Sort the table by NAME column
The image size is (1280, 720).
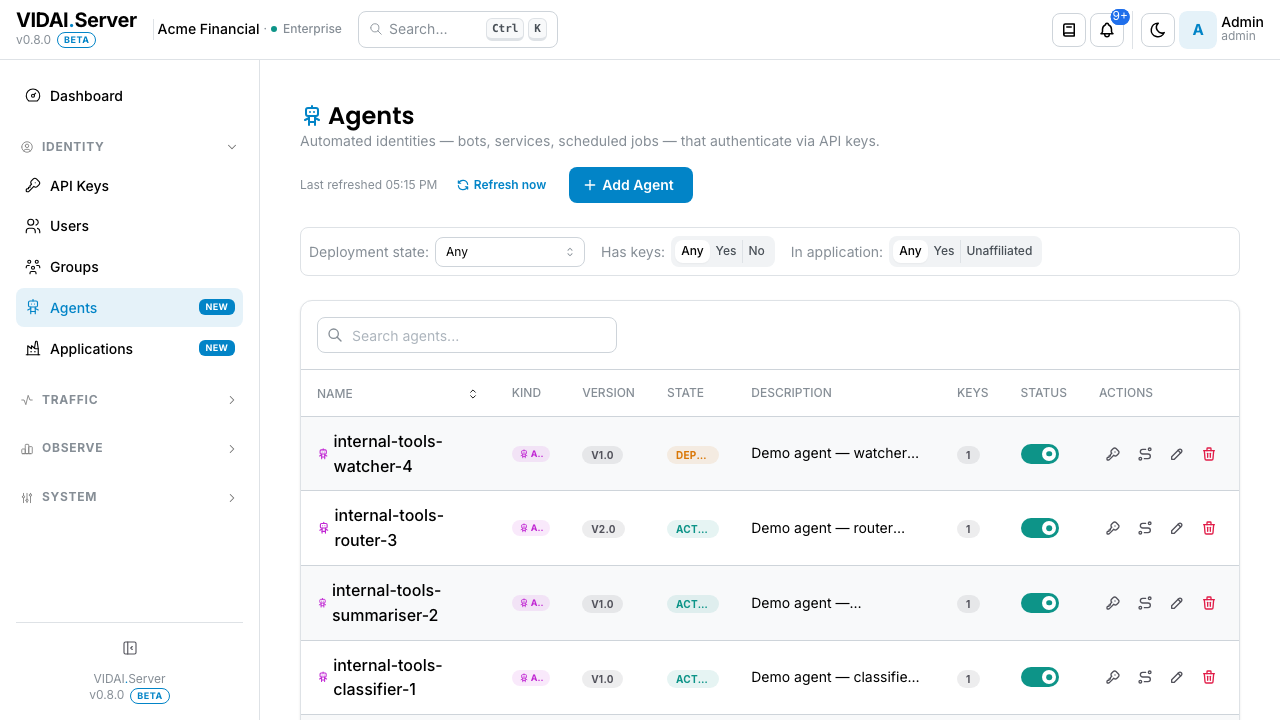pyautogui.click(x=397, y=394)
